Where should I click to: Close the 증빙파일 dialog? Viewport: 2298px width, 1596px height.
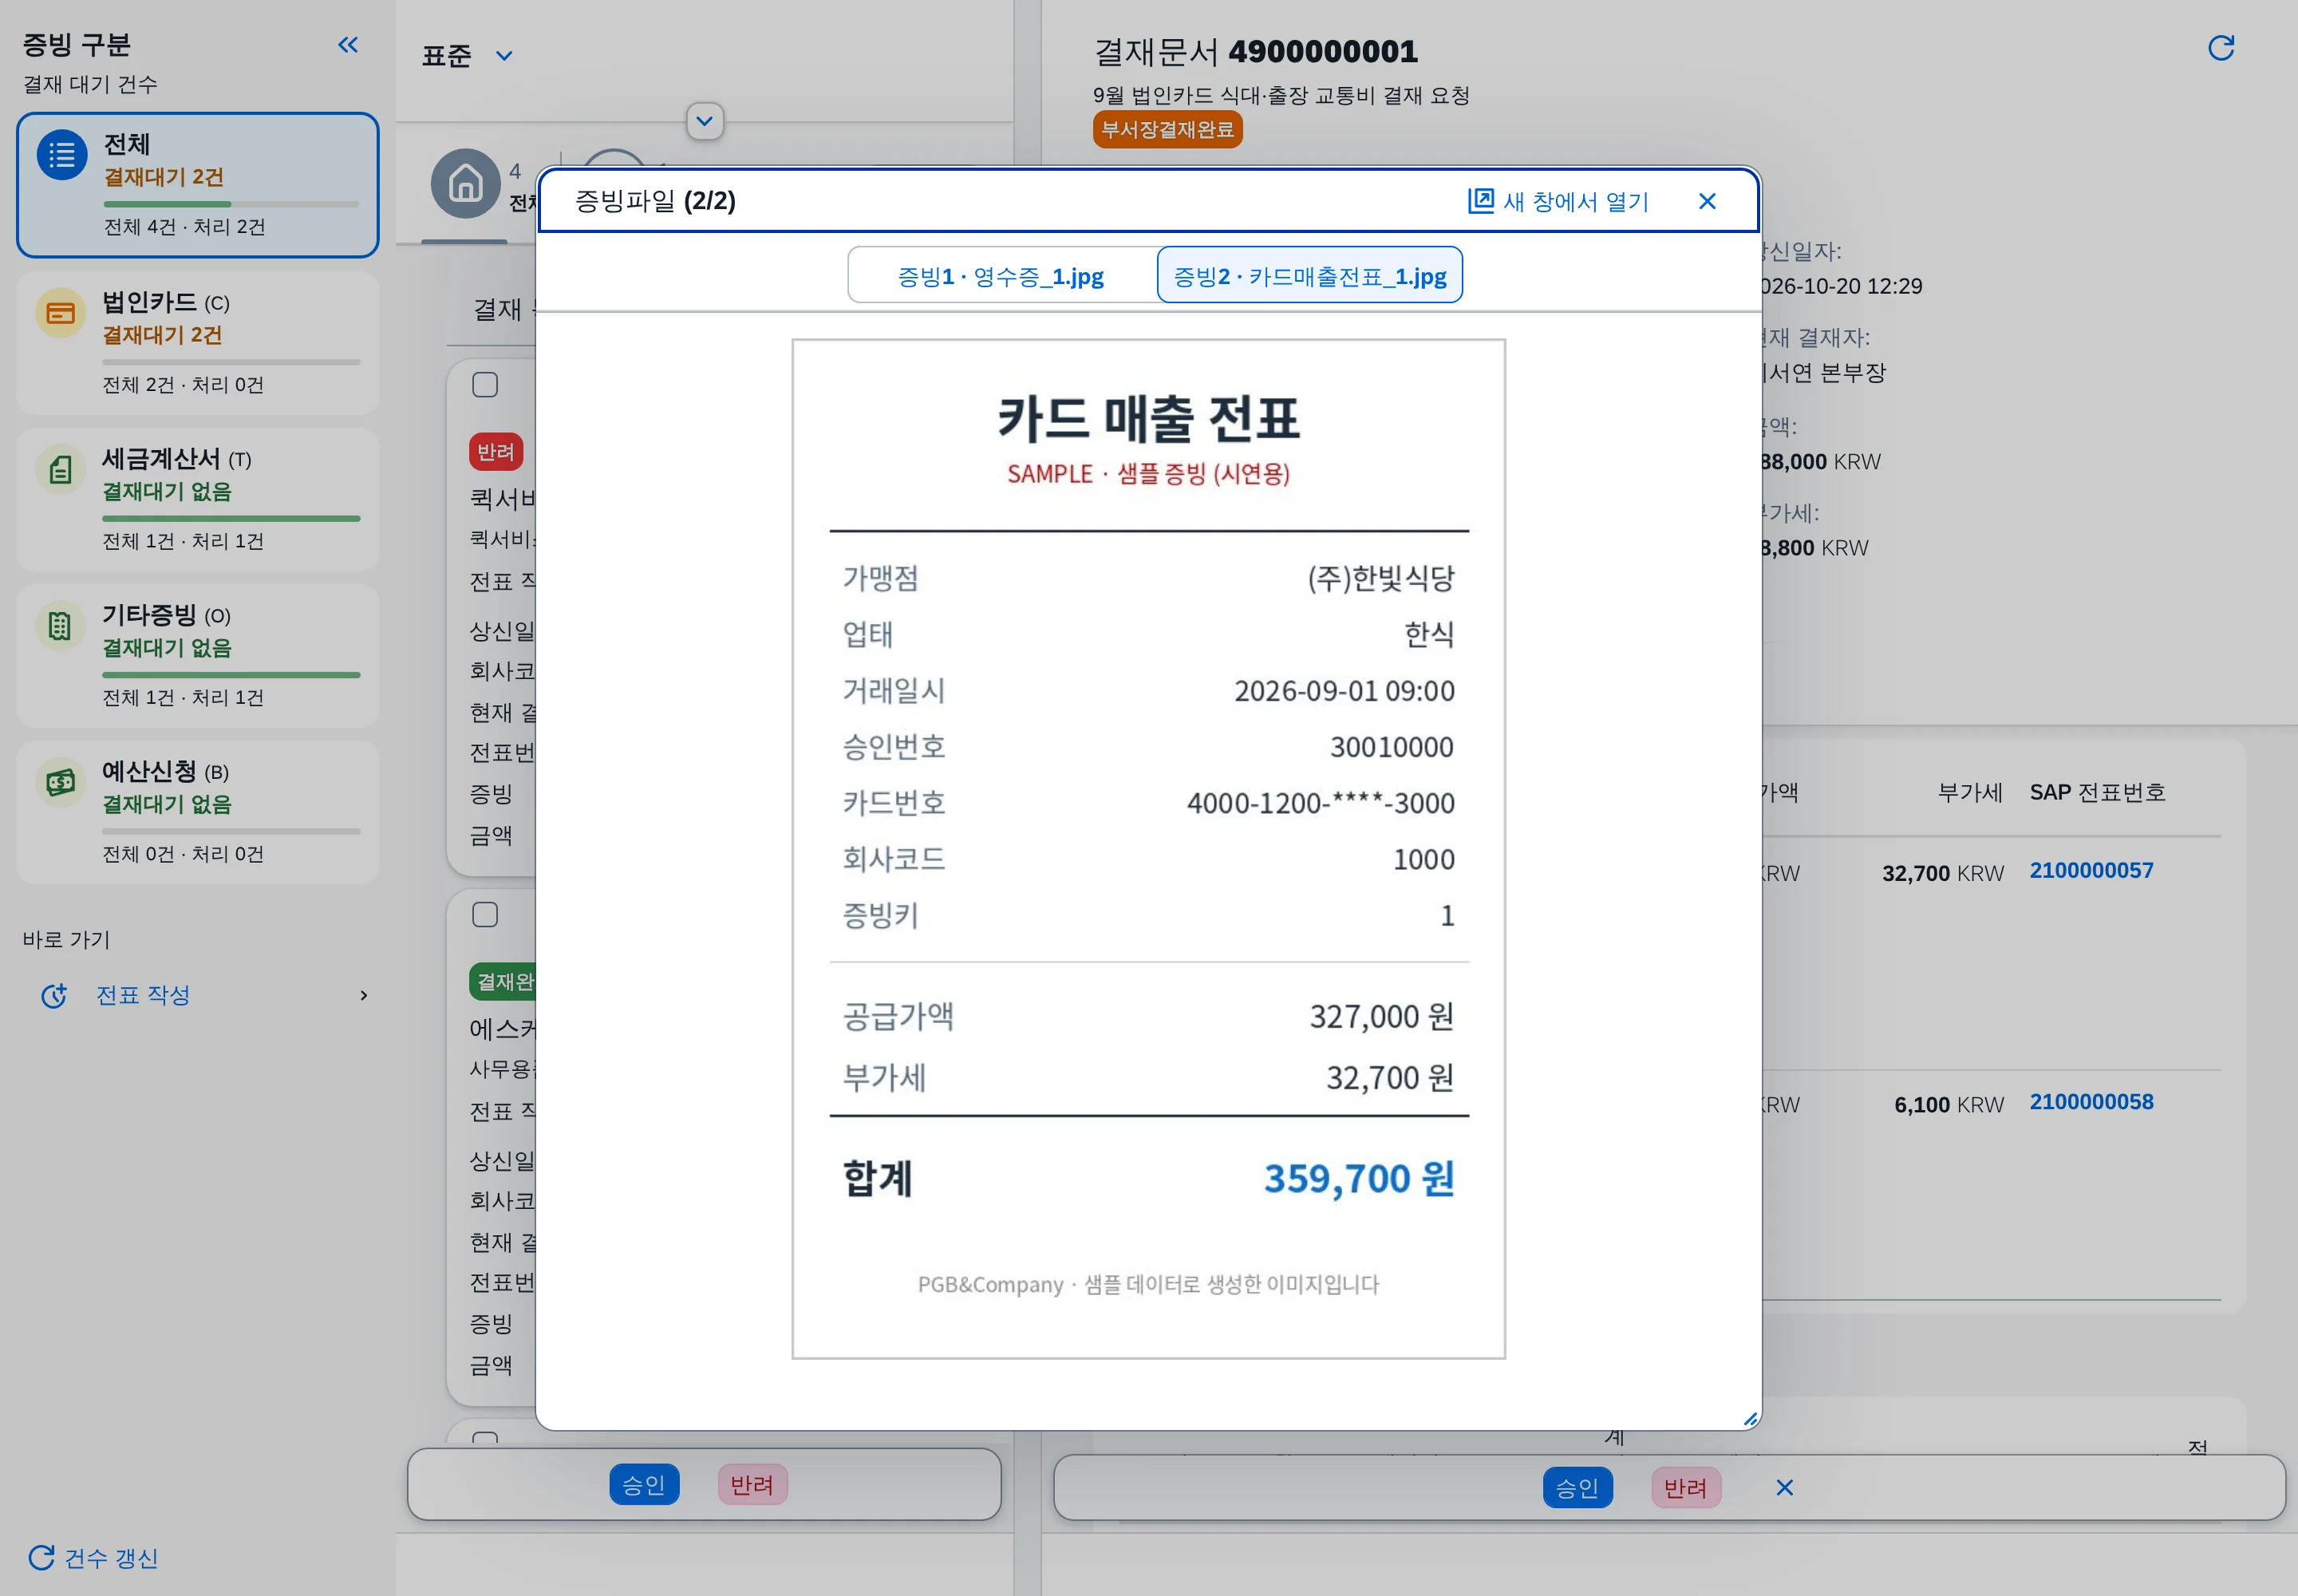[1707, 201]
